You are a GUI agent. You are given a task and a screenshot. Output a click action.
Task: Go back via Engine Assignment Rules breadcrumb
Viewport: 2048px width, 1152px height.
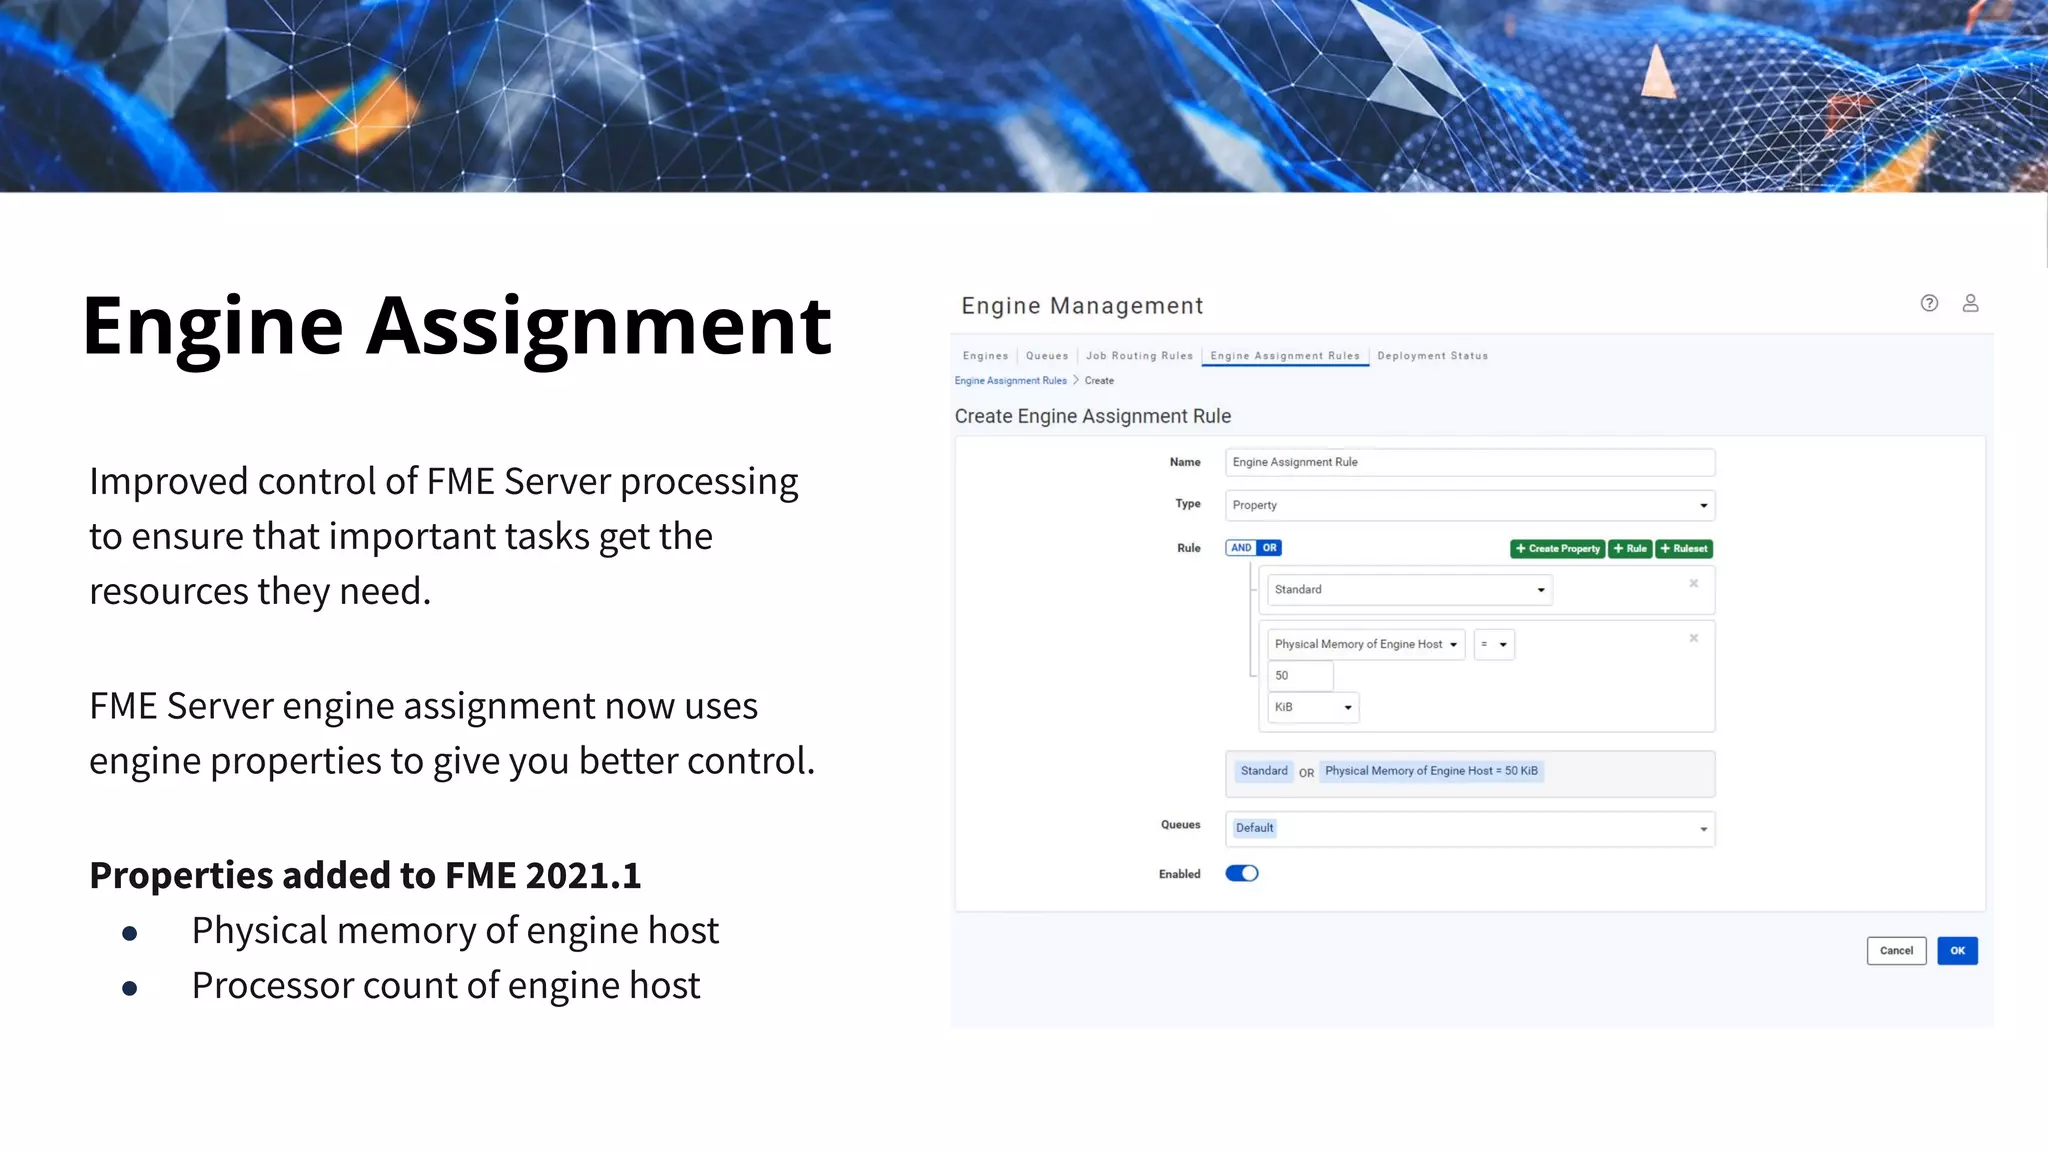click(1010, 381)
